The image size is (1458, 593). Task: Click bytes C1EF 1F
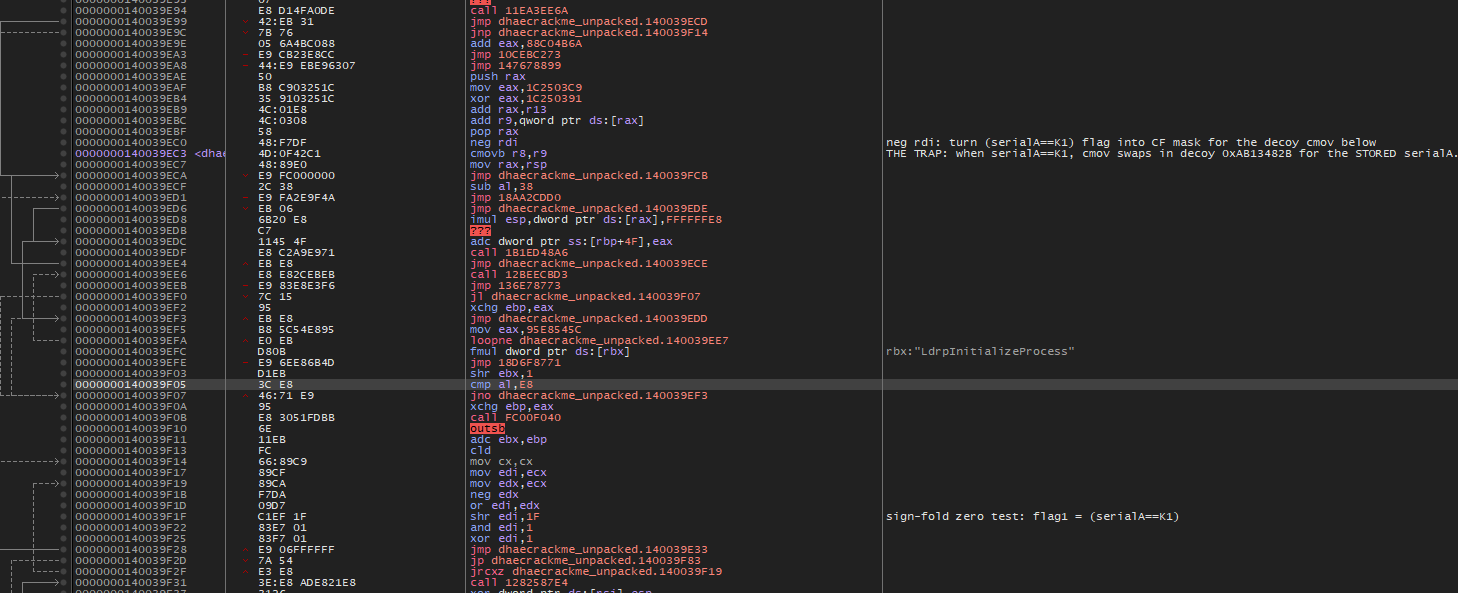click(x=282, y=516)
